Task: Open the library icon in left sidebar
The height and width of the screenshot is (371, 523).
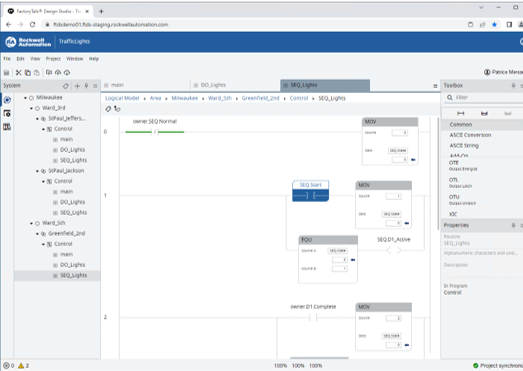Action: [7, 127]
